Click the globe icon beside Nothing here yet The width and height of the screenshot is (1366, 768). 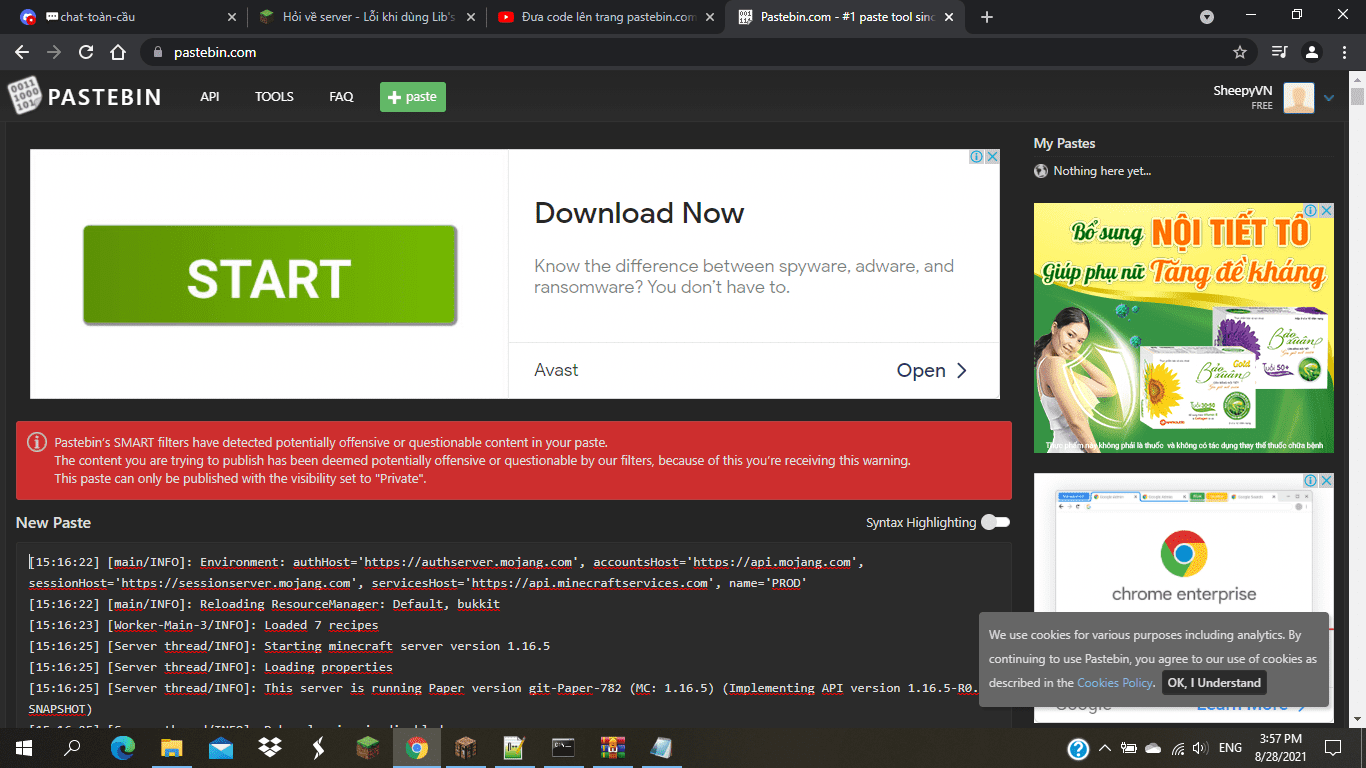point(1041,171)
